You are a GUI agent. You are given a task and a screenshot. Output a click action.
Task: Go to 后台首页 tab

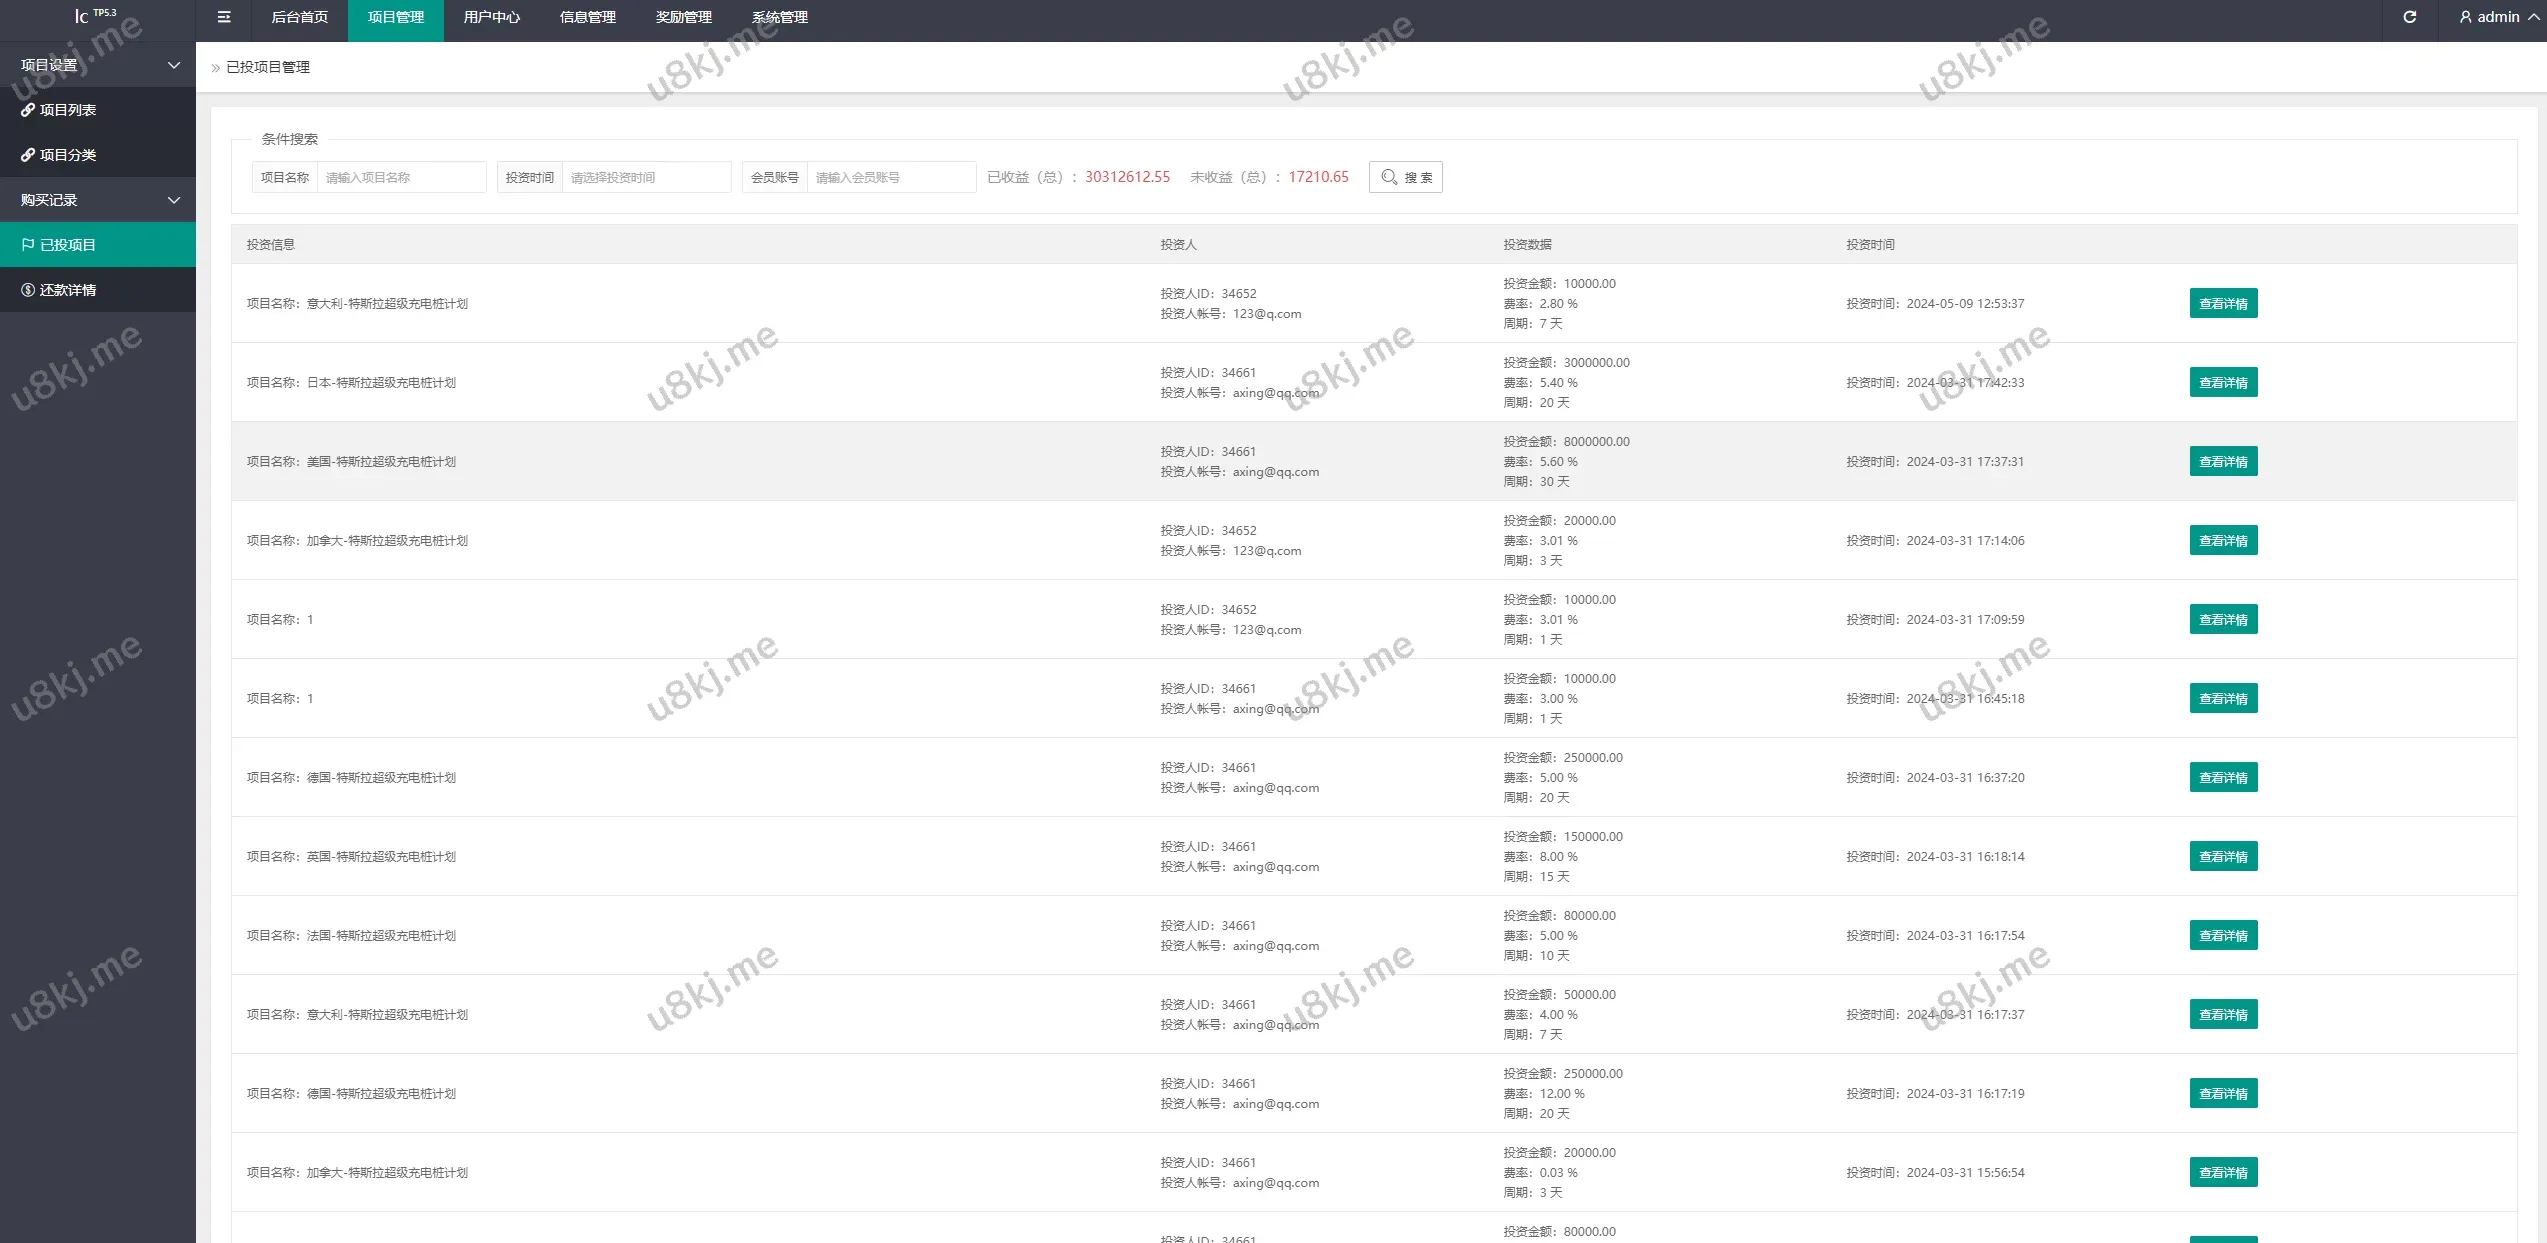(x=299, y=17)
